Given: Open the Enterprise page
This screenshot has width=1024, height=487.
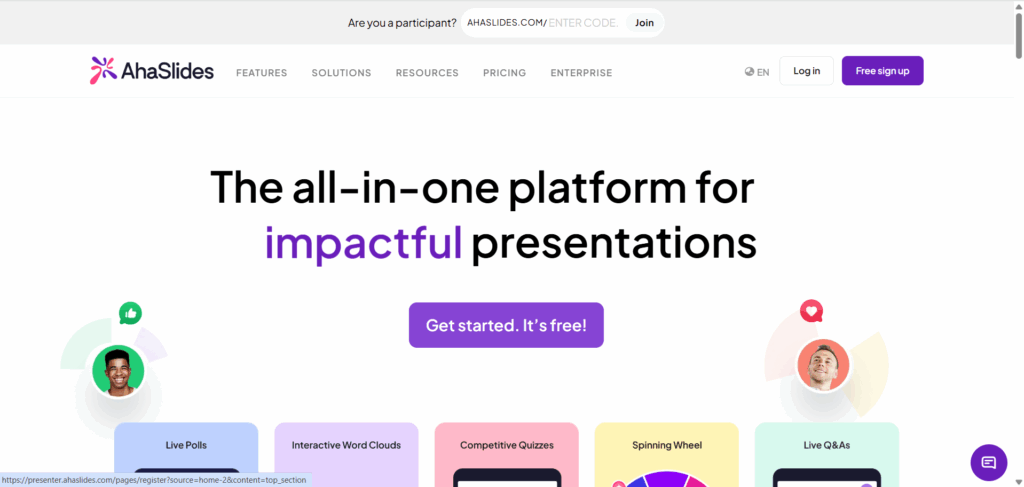Looking at the screenshot, I should pyautogui.click(x=581, y=73).
